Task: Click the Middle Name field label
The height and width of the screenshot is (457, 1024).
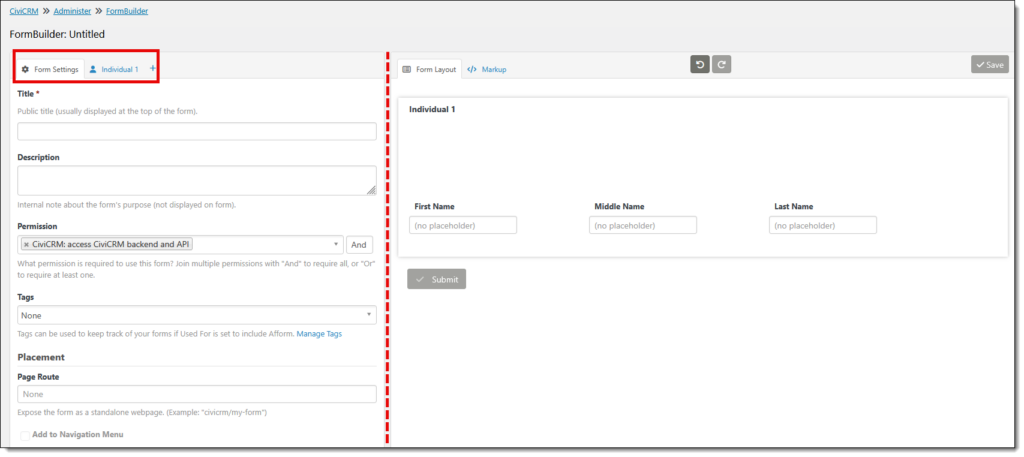Action: (619, 206)
